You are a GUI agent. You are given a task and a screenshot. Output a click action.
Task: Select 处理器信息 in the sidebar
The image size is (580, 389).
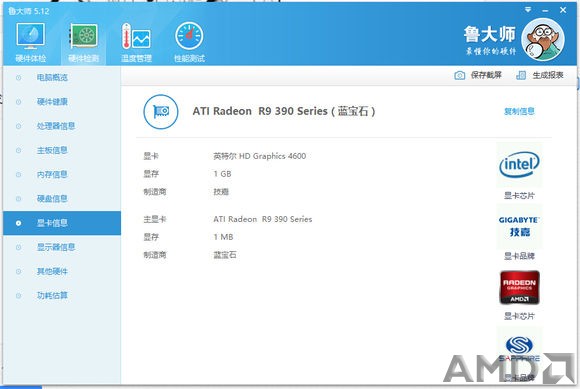point(62,126)
